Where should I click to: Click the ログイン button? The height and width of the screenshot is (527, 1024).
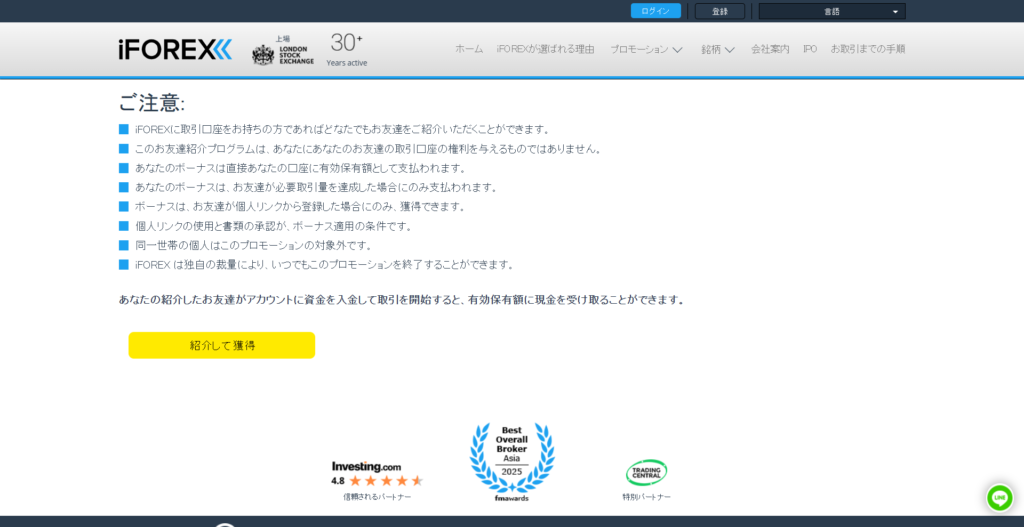coord(656,11)
